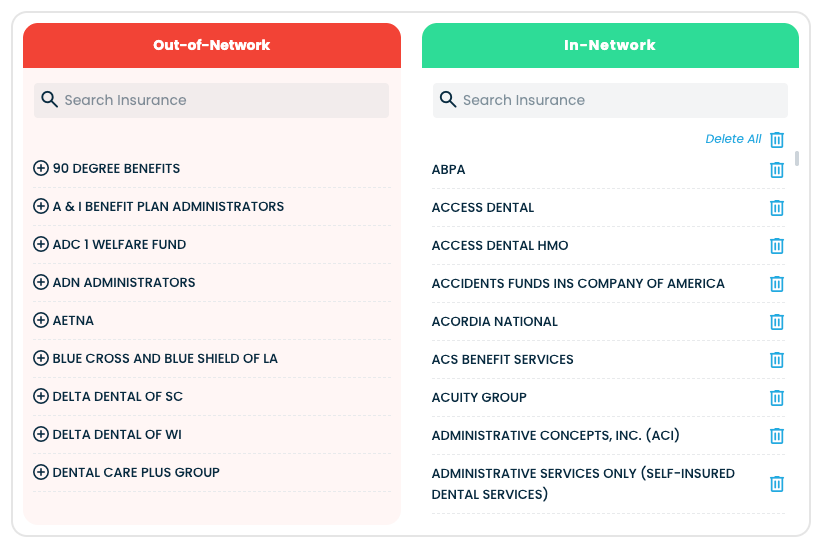Click plus icon beside 90 DEGREE BENEFITS
The width and height of the screenshot is (822, 550).
point(41,168)
